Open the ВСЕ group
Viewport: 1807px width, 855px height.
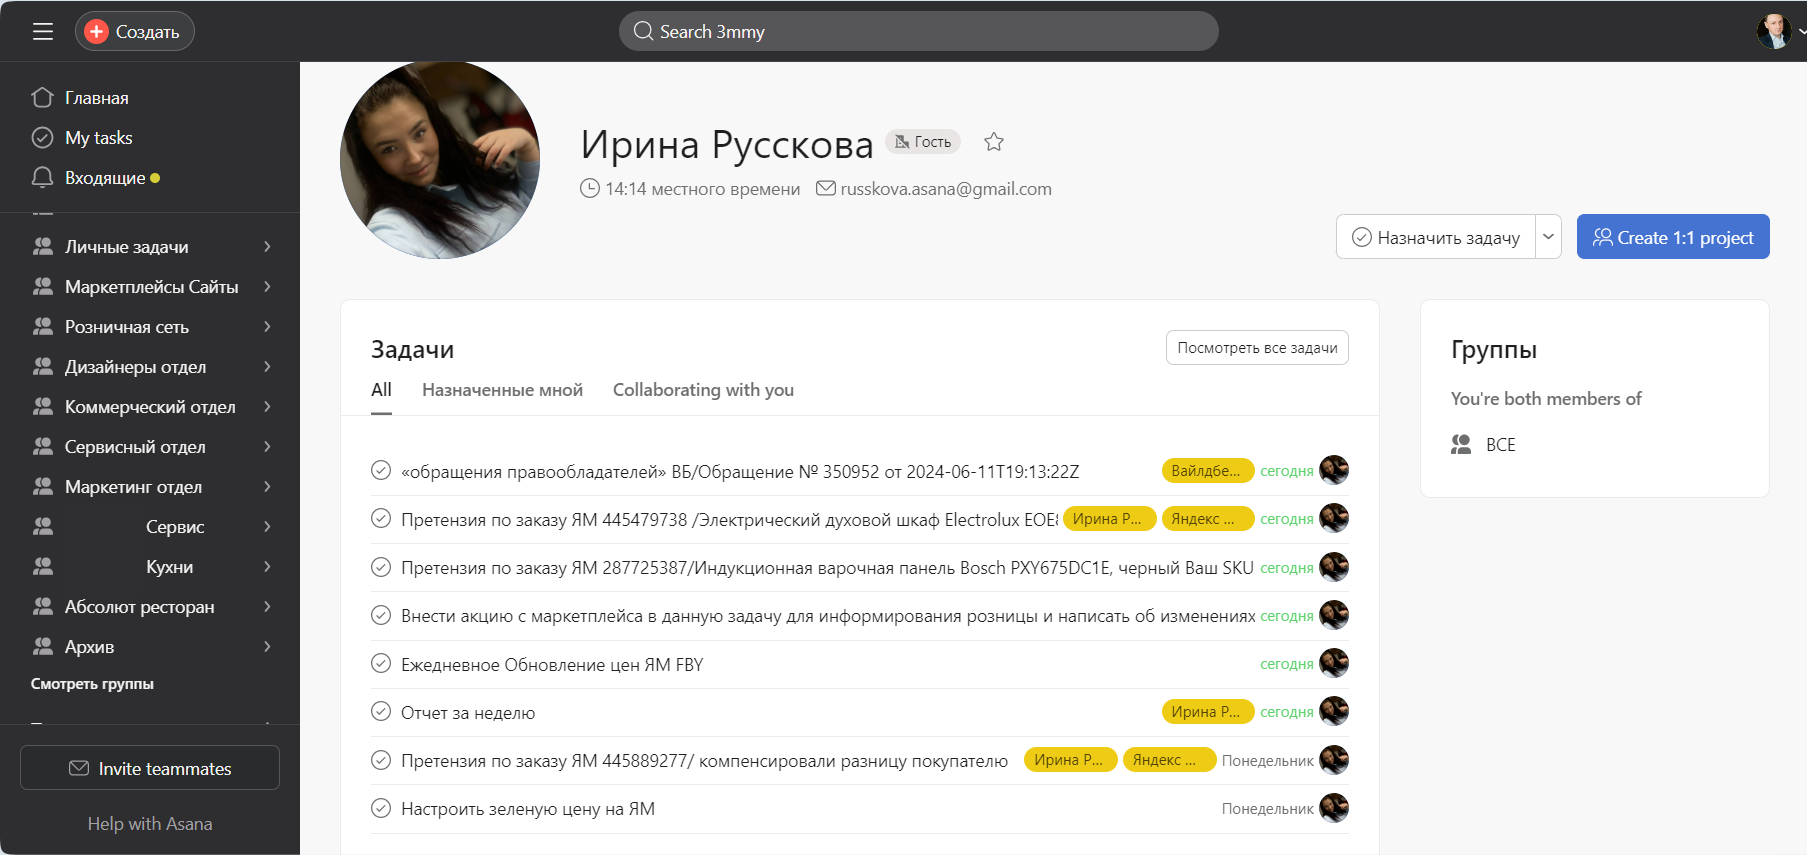click(x=1500, y=445)
